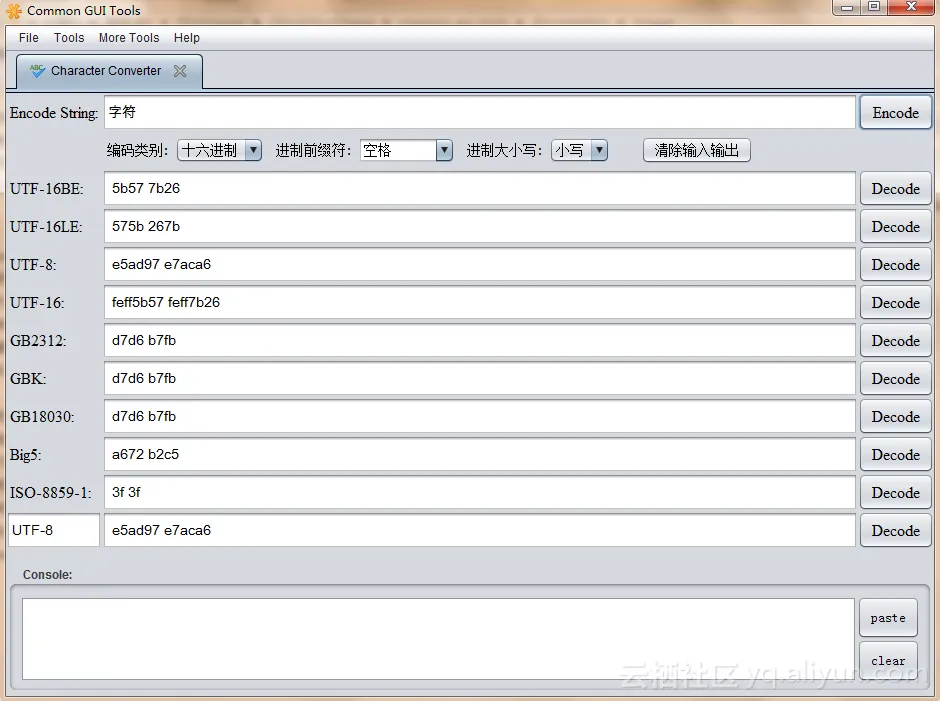Decode the Big5 value
Image resolution: width=940 pixels, height=701 pixels.
tap(896, 455)
